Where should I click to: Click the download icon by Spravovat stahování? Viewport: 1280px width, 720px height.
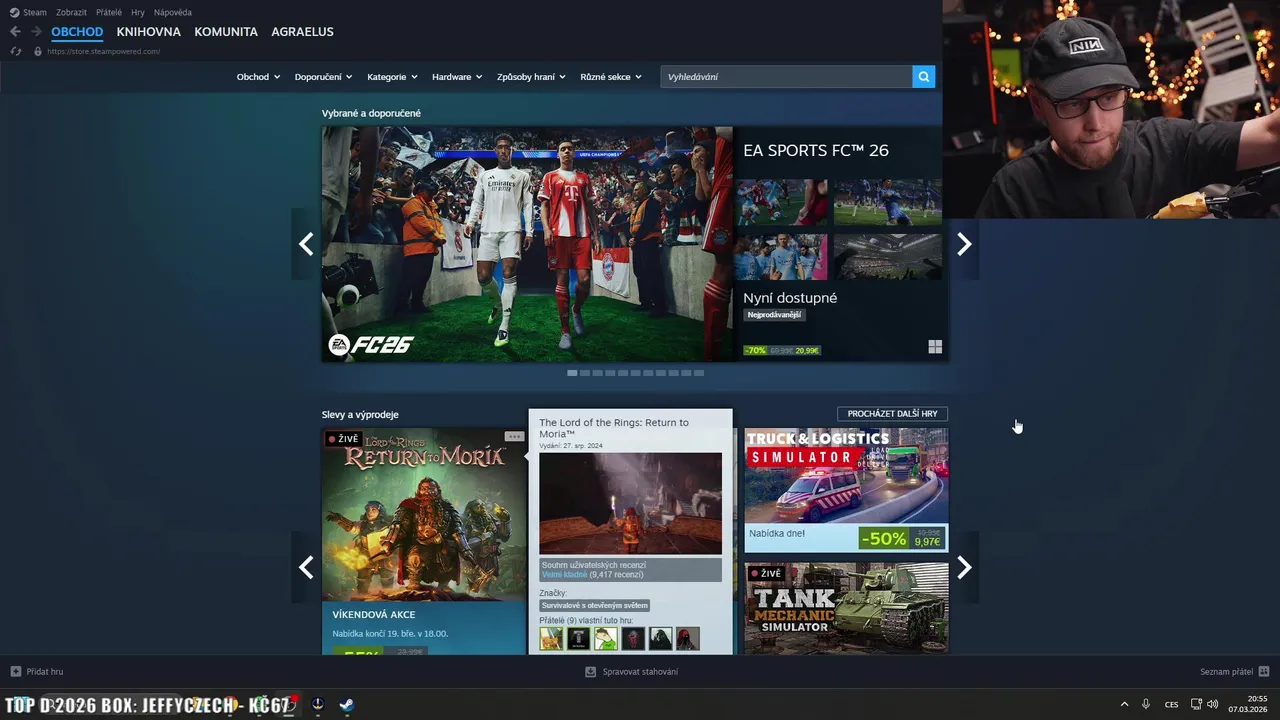point(590,671)
